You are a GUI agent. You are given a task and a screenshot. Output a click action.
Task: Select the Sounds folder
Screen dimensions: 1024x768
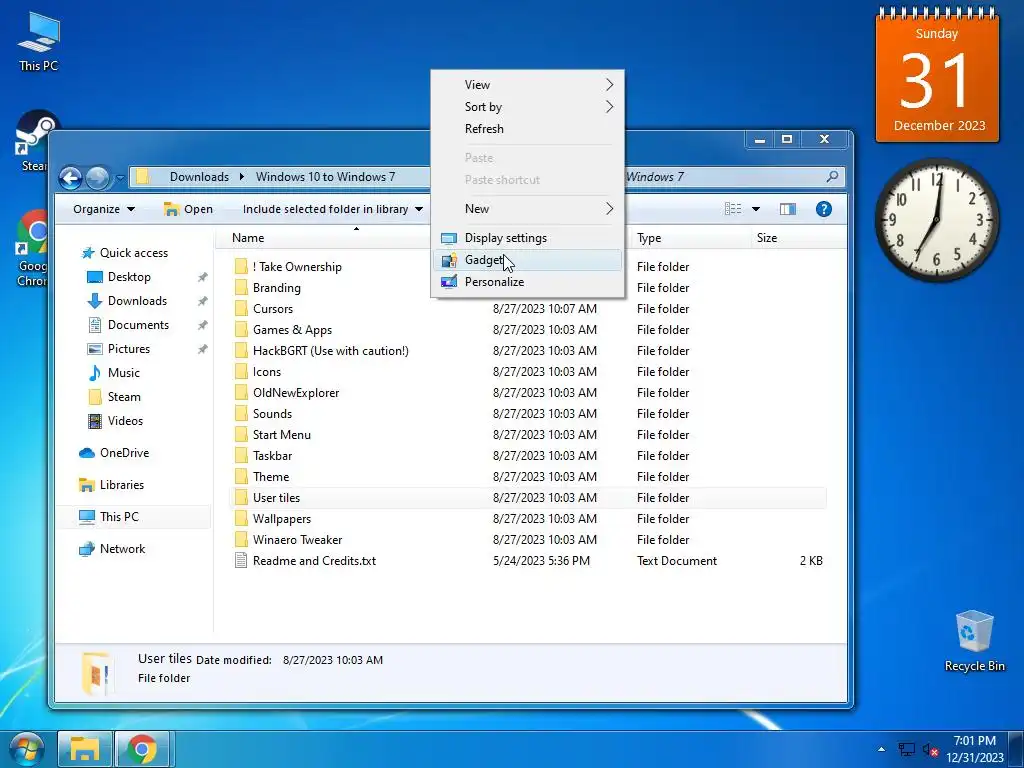(272, 413)
